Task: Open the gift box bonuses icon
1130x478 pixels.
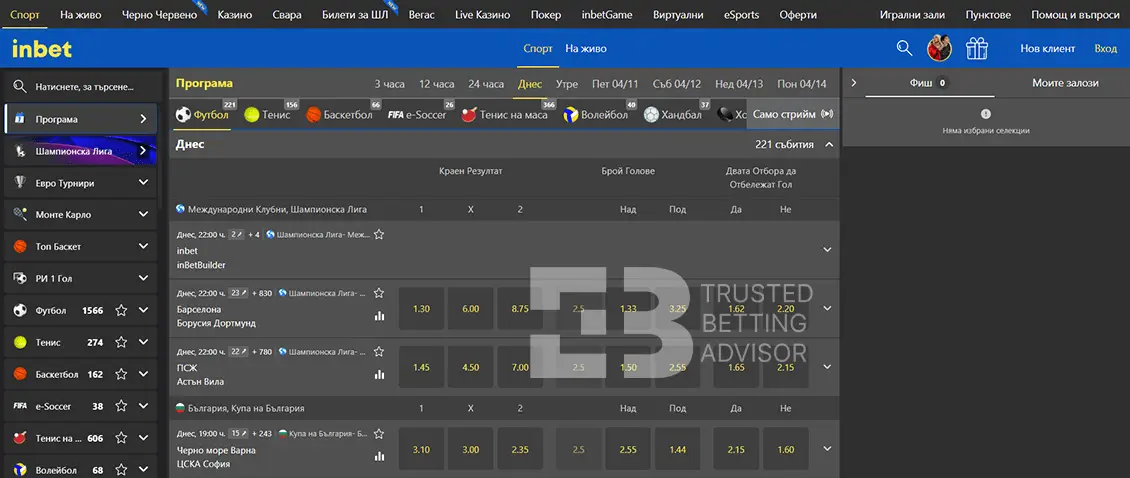Action: click(x=977, y=48)
